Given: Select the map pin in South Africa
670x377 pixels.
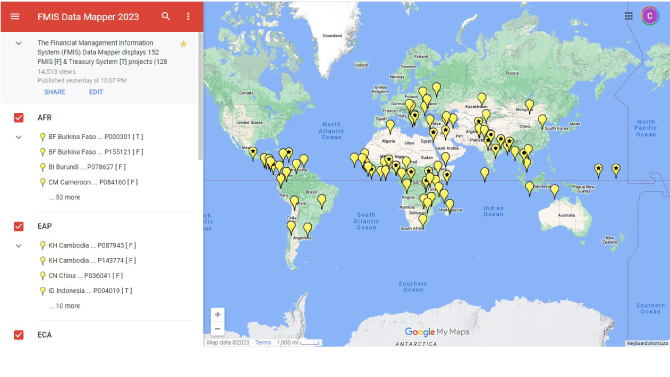Looking at the screenshot, I should [x=423, y=221].
